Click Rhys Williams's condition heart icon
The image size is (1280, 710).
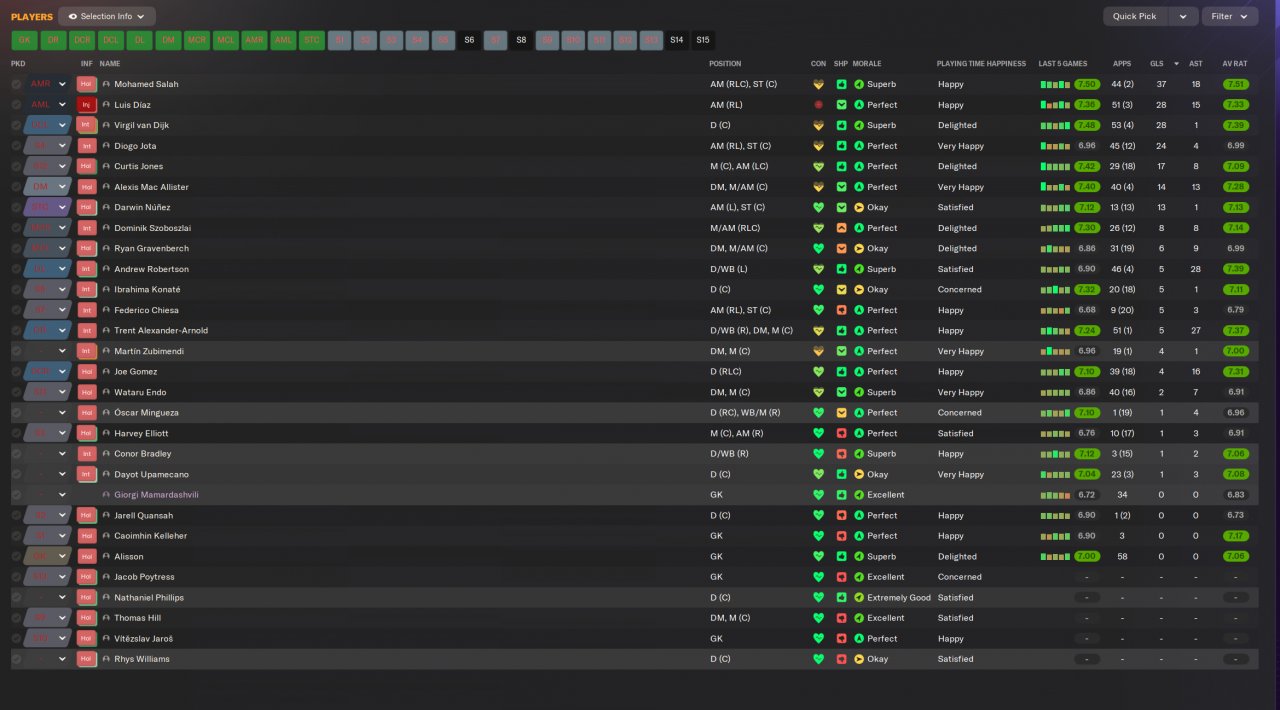(x=818, y=659)
